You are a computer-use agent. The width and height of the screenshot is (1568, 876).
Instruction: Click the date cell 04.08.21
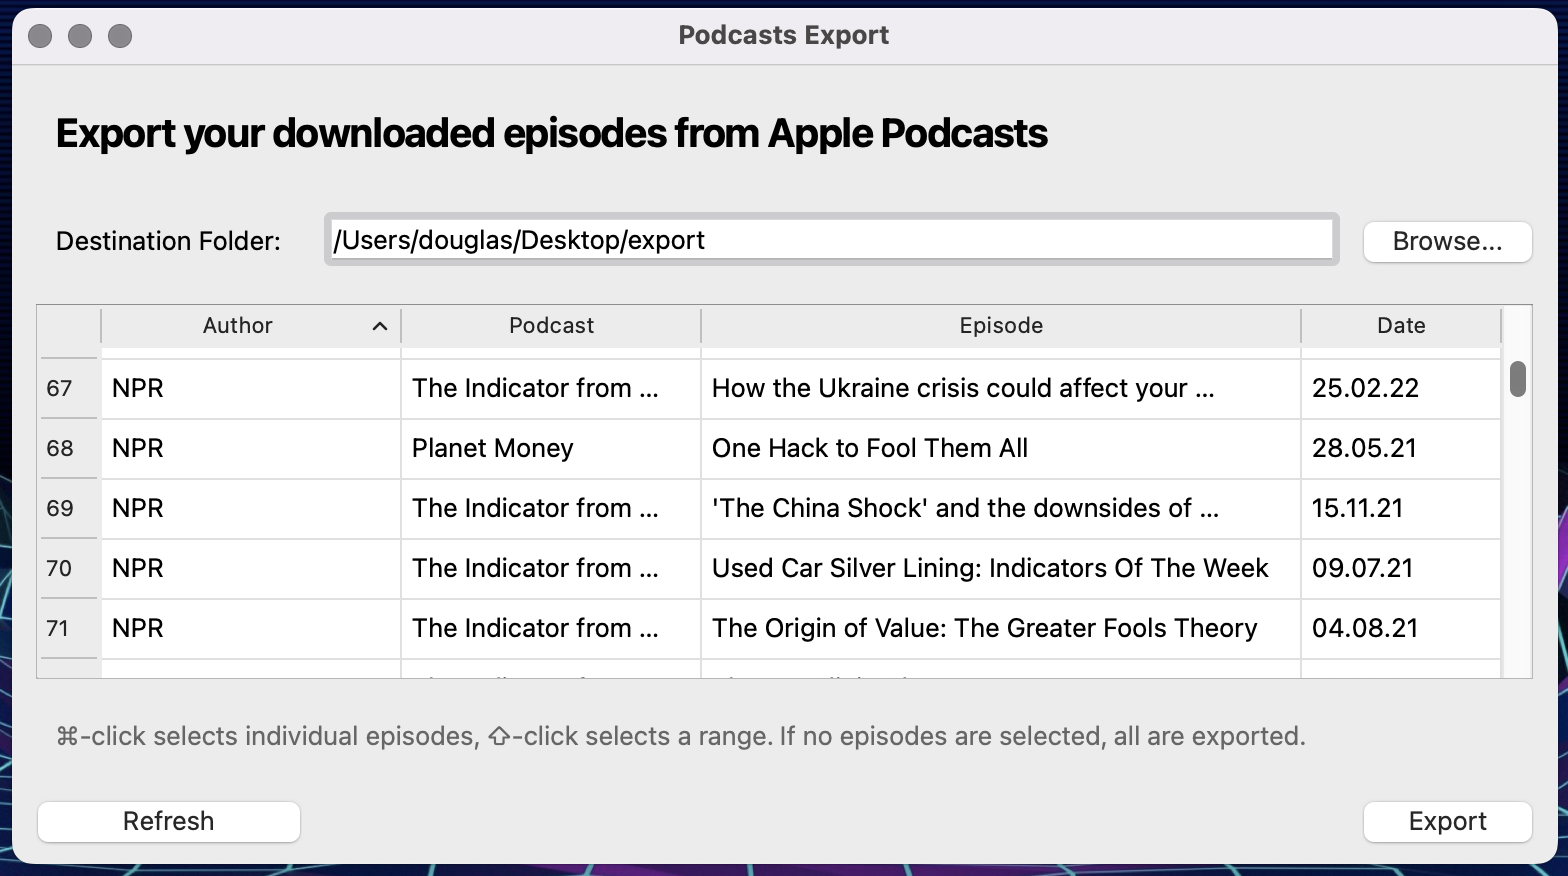tap(1401, 628)
